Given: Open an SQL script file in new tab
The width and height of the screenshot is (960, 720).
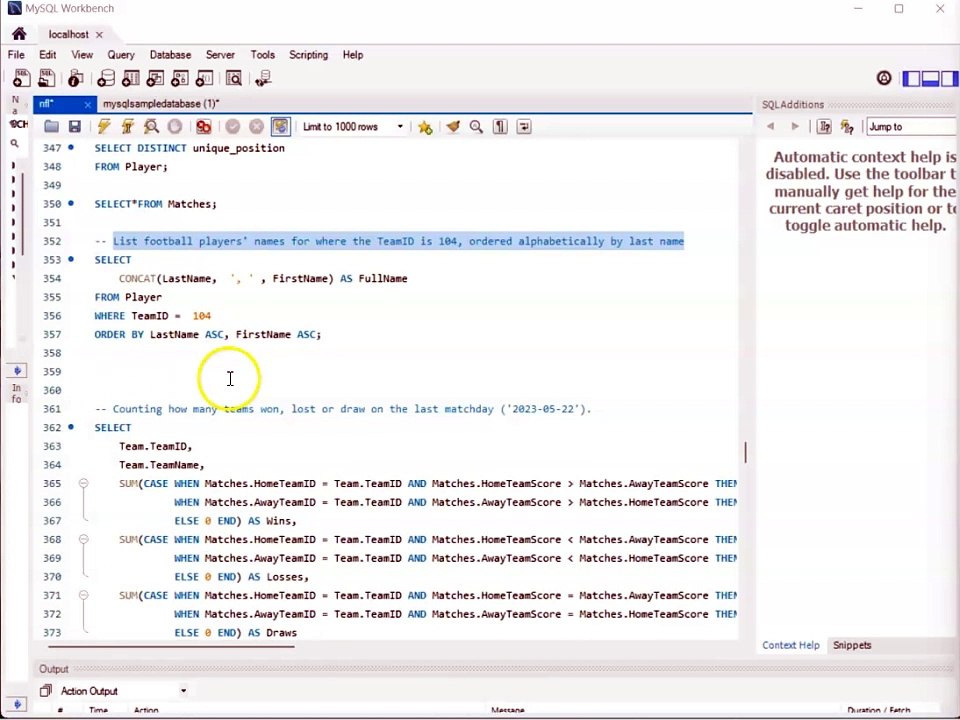Looking at the screenshot, I should pyautogui.click(x=47, y=78).
